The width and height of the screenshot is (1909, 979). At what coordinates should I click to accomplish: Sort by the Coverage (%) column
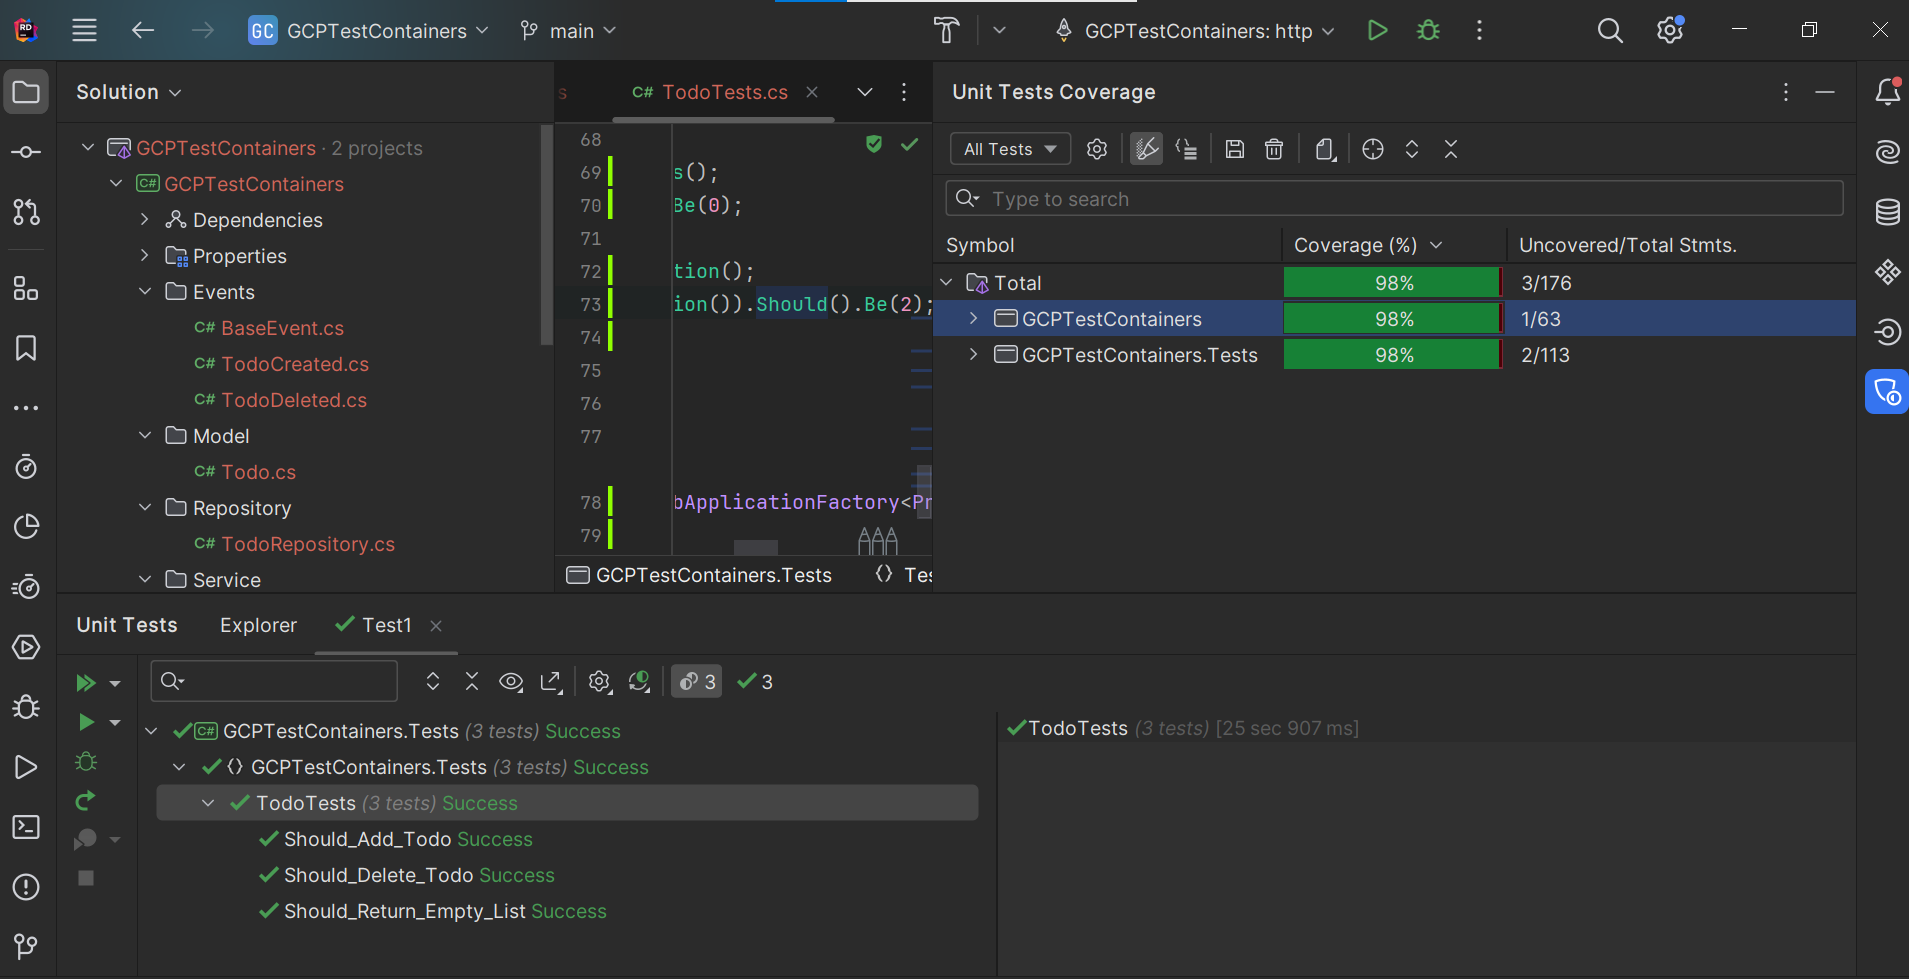[x=1393, y=245]
